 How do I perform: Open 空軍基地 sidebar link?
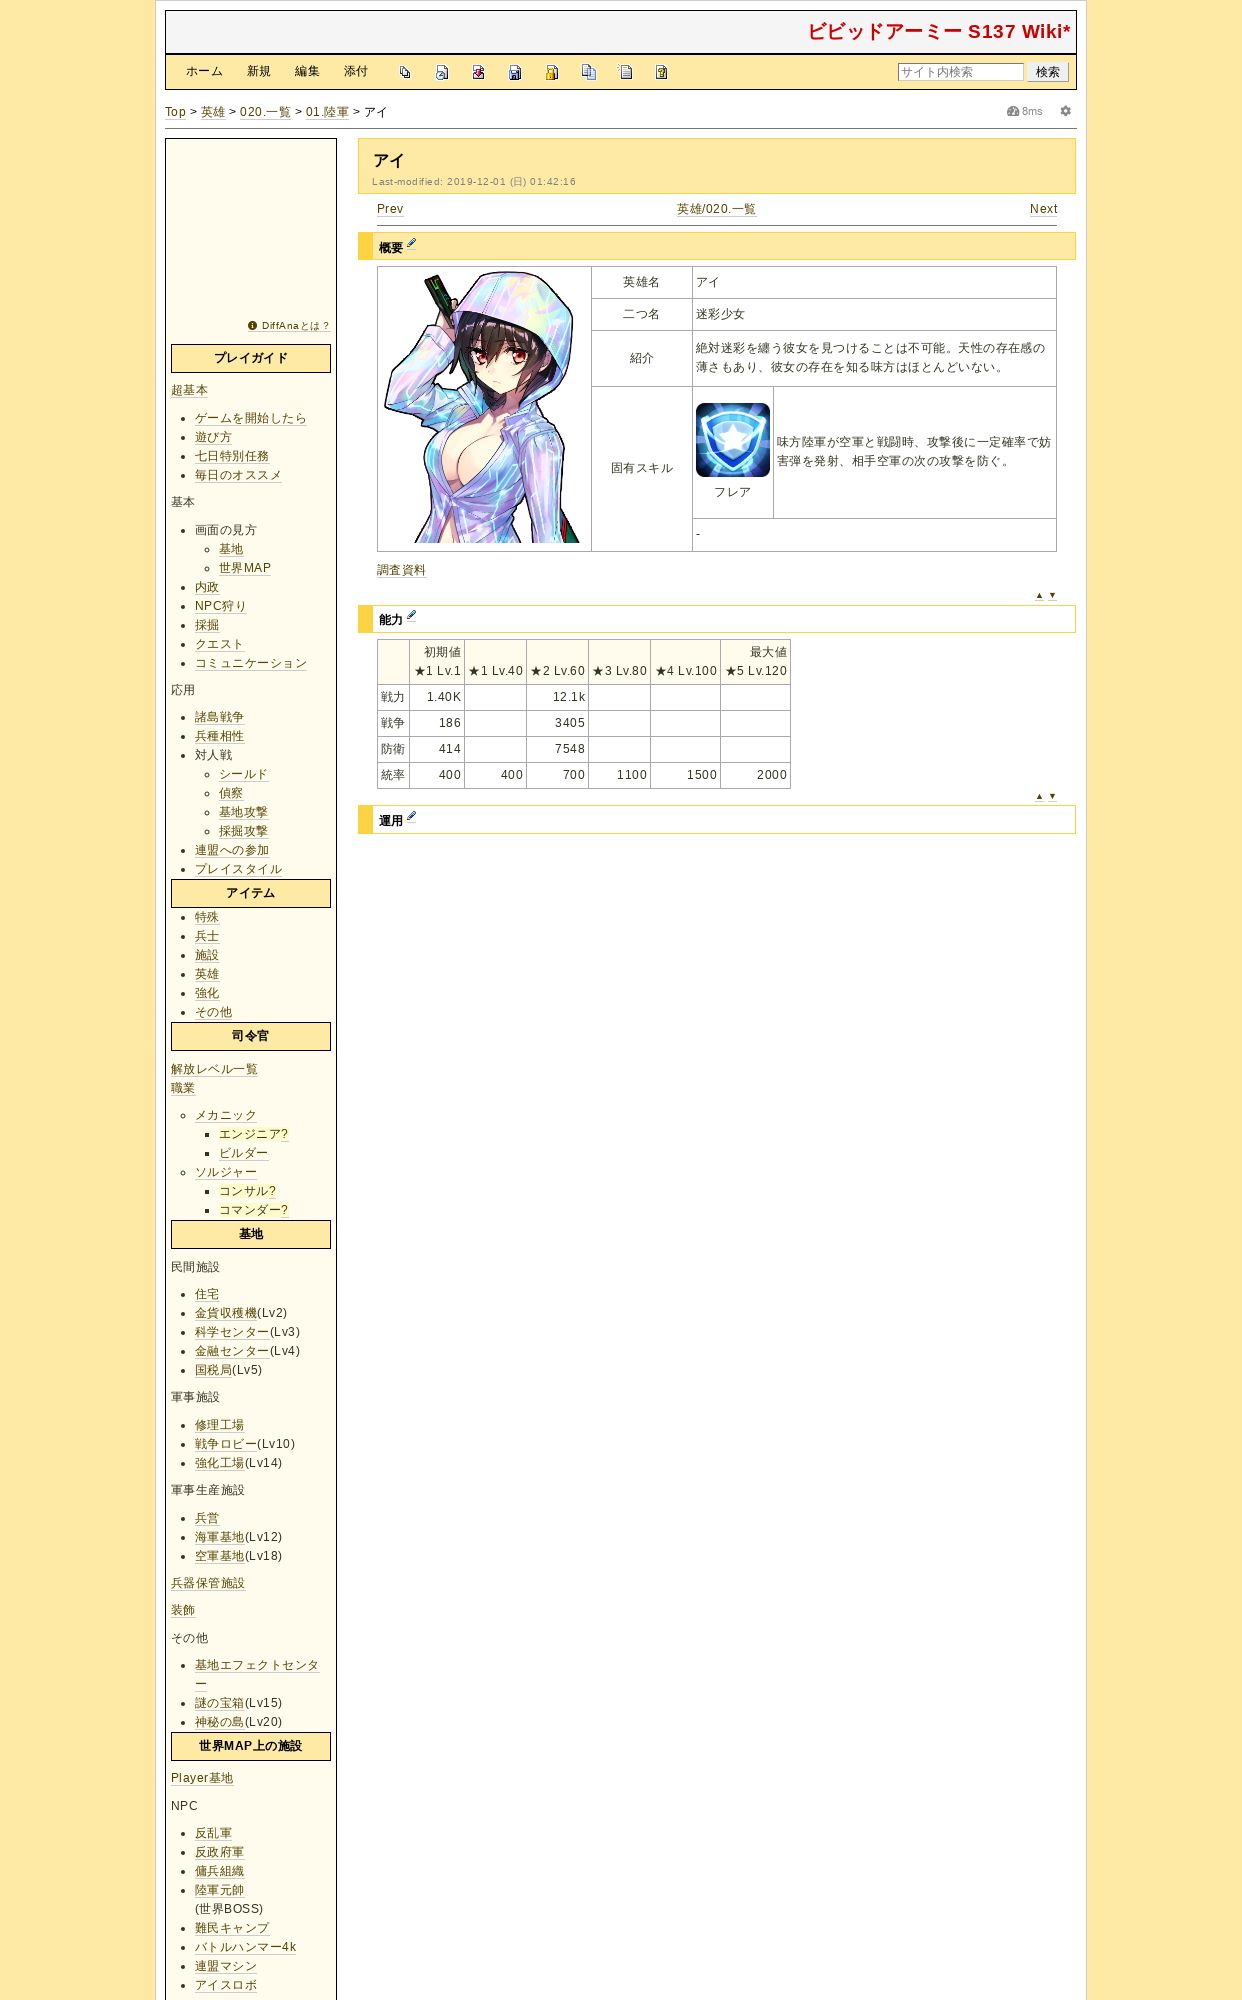click(x=219, y=1556)
